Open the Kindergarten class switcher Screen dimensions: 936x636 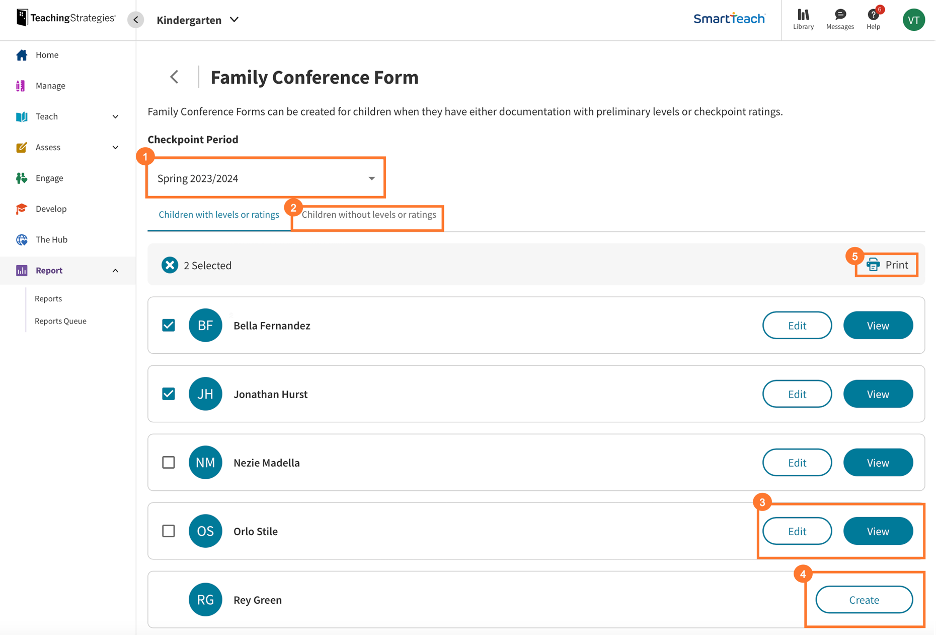click(x=197, y=19)
